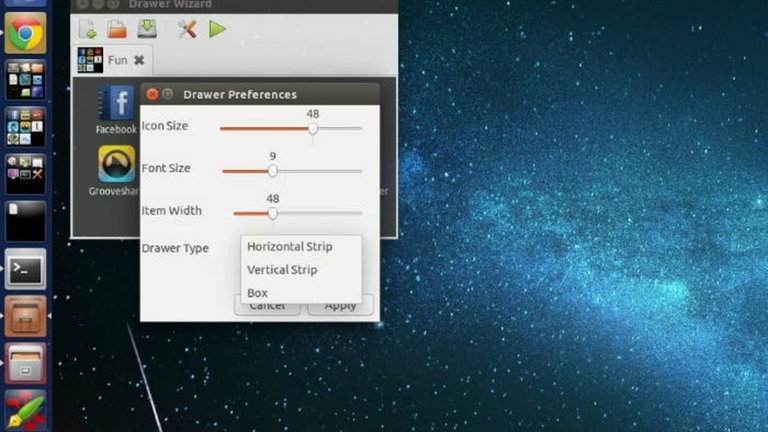This screenshot has width=768, height=432.
Task: Open a drawer with the folder icon
Action: pyautogui.click(x=117, y=29)
